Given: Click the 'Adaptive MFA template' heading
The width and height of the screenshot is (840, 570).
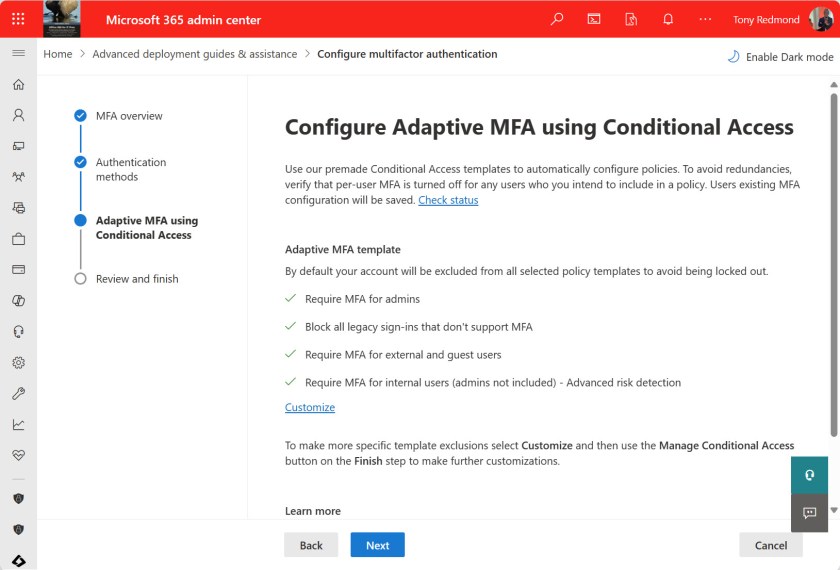Looking at the screenshot, I should tap(343, 250).
